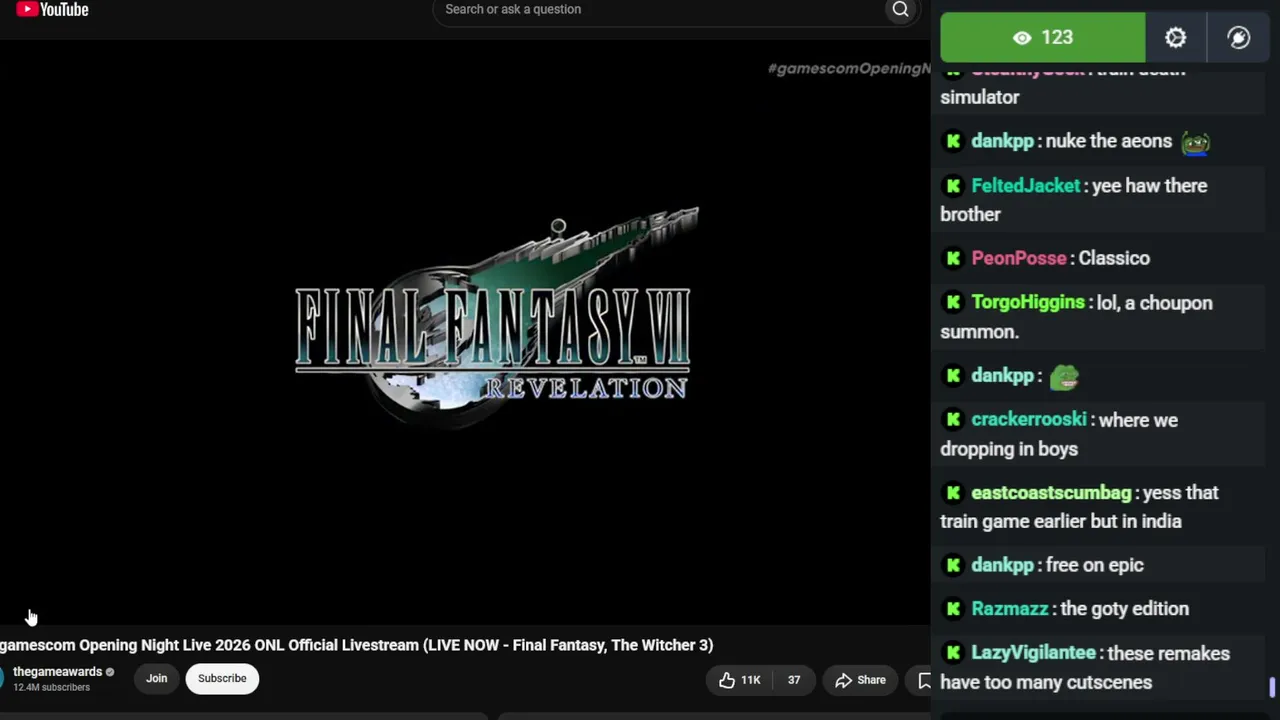Open dankpp's name on 'free on epic'
1280x720 pixels.
coord(1002,565)
